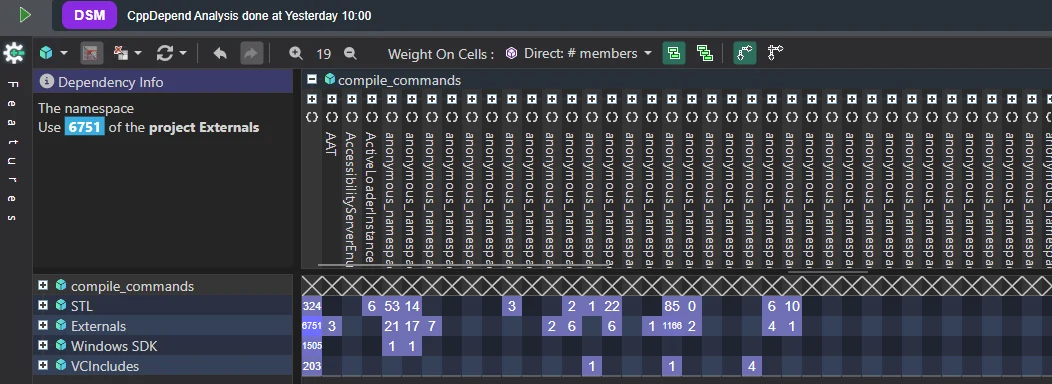Collapse the compile_commands column header
This screenshot has height=384, width=1052.
coord(311,79)
